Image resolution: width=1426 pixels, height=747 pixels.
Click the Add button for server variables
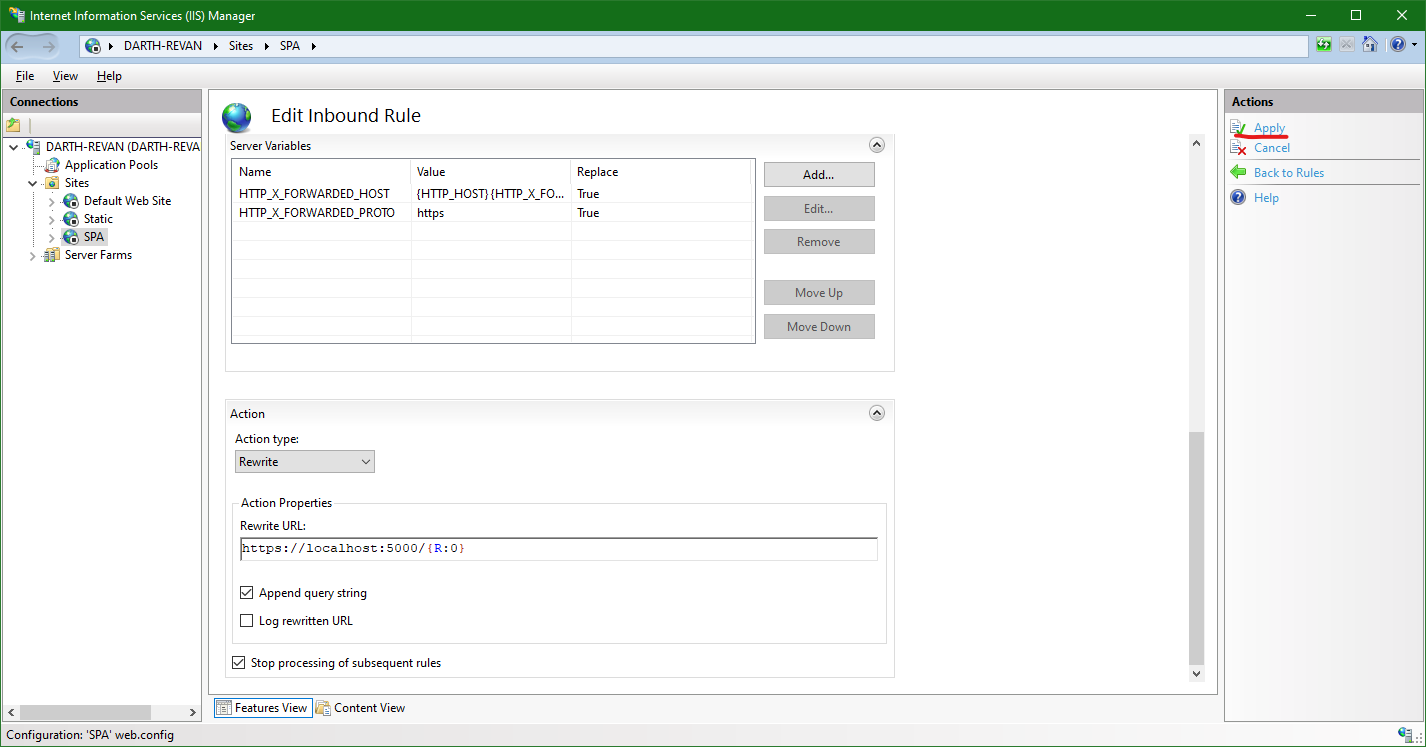tap(818, 174)
